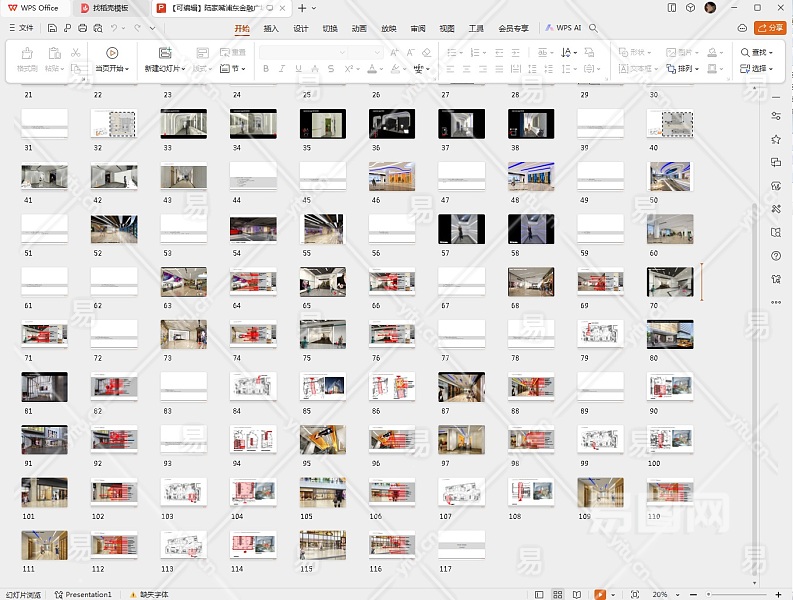The height and width of the screenshot is (600, 793).
Task: Click the WPS AI button
Action: [564, 29]
